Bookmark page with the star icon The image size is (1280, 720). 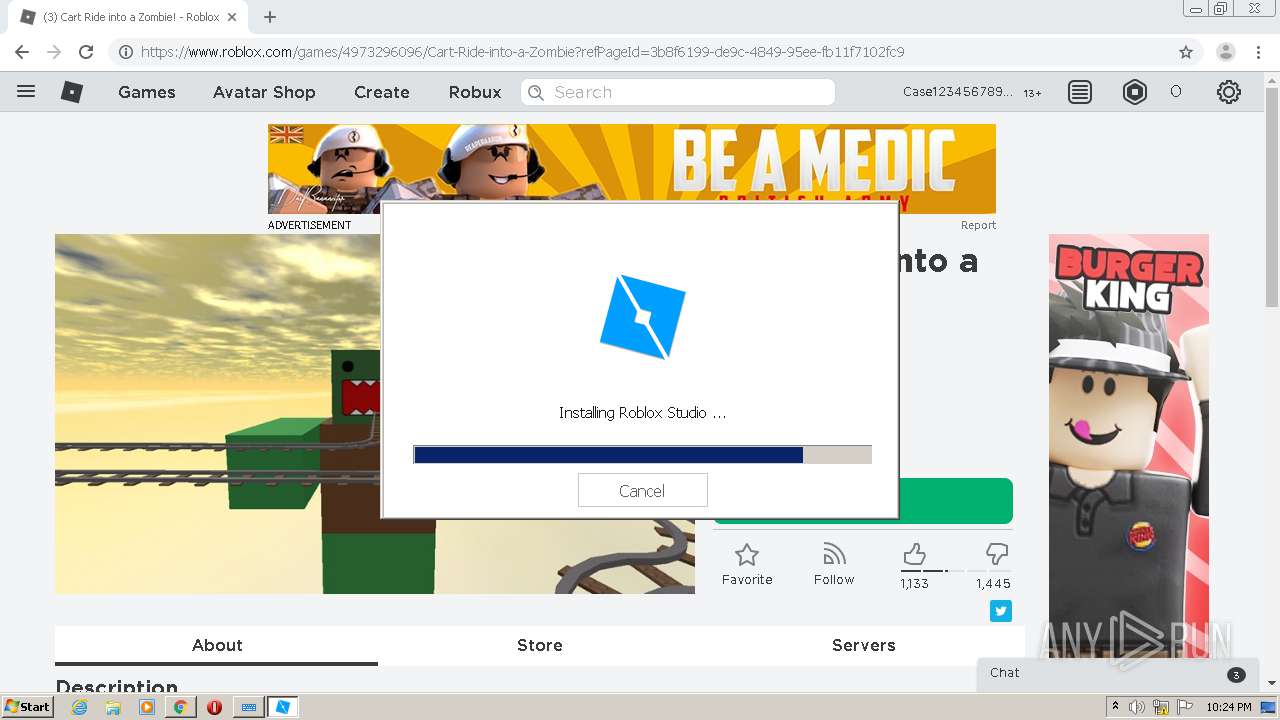click(x=1186, y=52)
